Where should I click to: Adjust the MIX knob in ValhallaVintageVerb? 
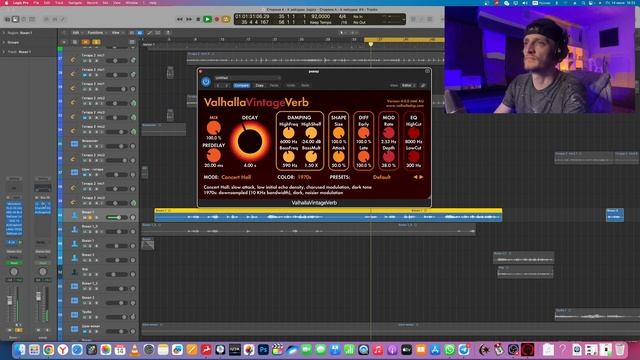213,128
